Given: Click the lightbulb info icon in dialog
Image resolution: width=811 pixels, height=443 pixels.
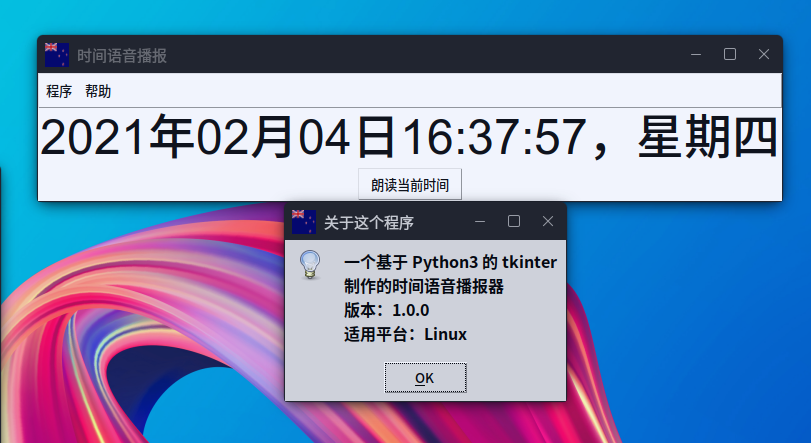Looking at the screenshot, I should [x=310, y=265].
